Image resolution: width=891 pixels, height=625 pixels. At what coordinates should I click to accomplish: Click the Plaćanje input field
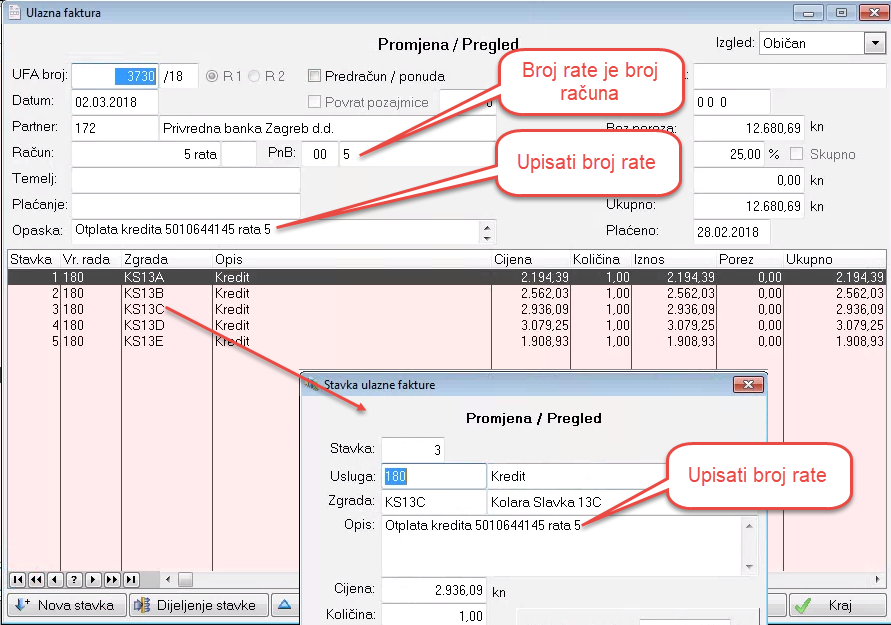point(186,206)
